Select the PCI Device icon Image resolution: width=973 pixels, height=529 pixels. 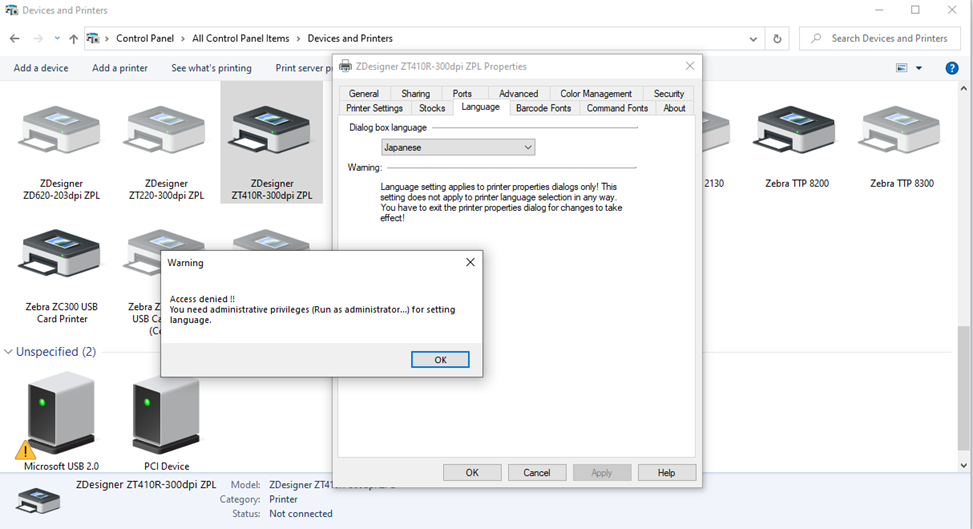point(166,413)
